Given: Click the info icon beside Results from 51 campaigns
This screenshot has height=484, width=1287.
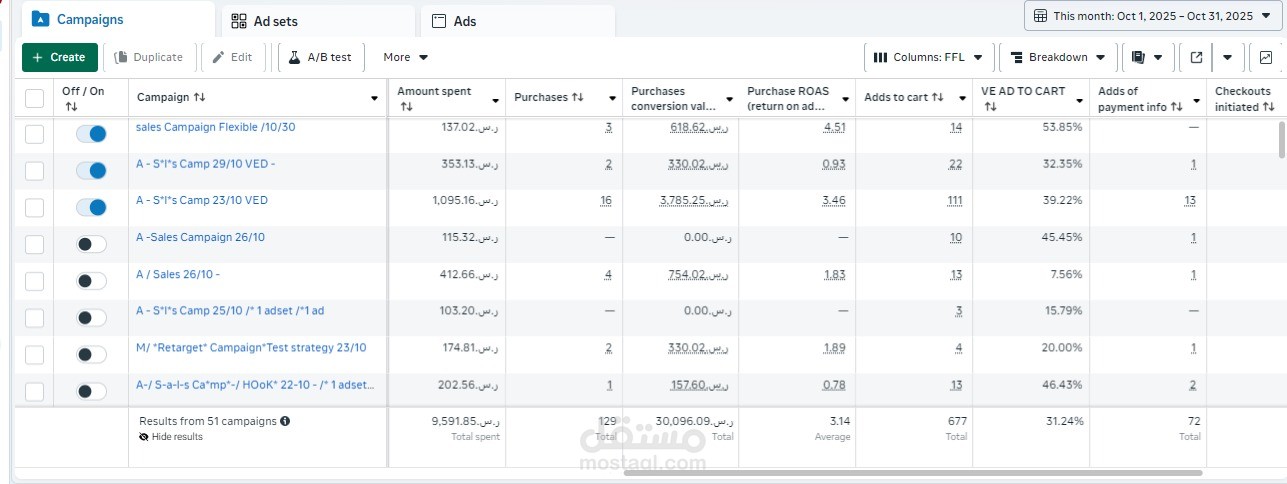Looking at the screenshot, I should 286,421.
